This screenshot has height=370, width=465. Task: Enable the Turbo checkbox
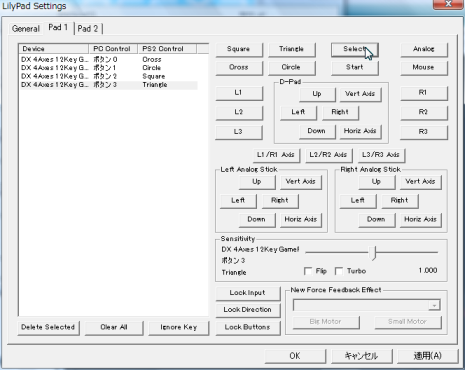(x=339, y=271)
